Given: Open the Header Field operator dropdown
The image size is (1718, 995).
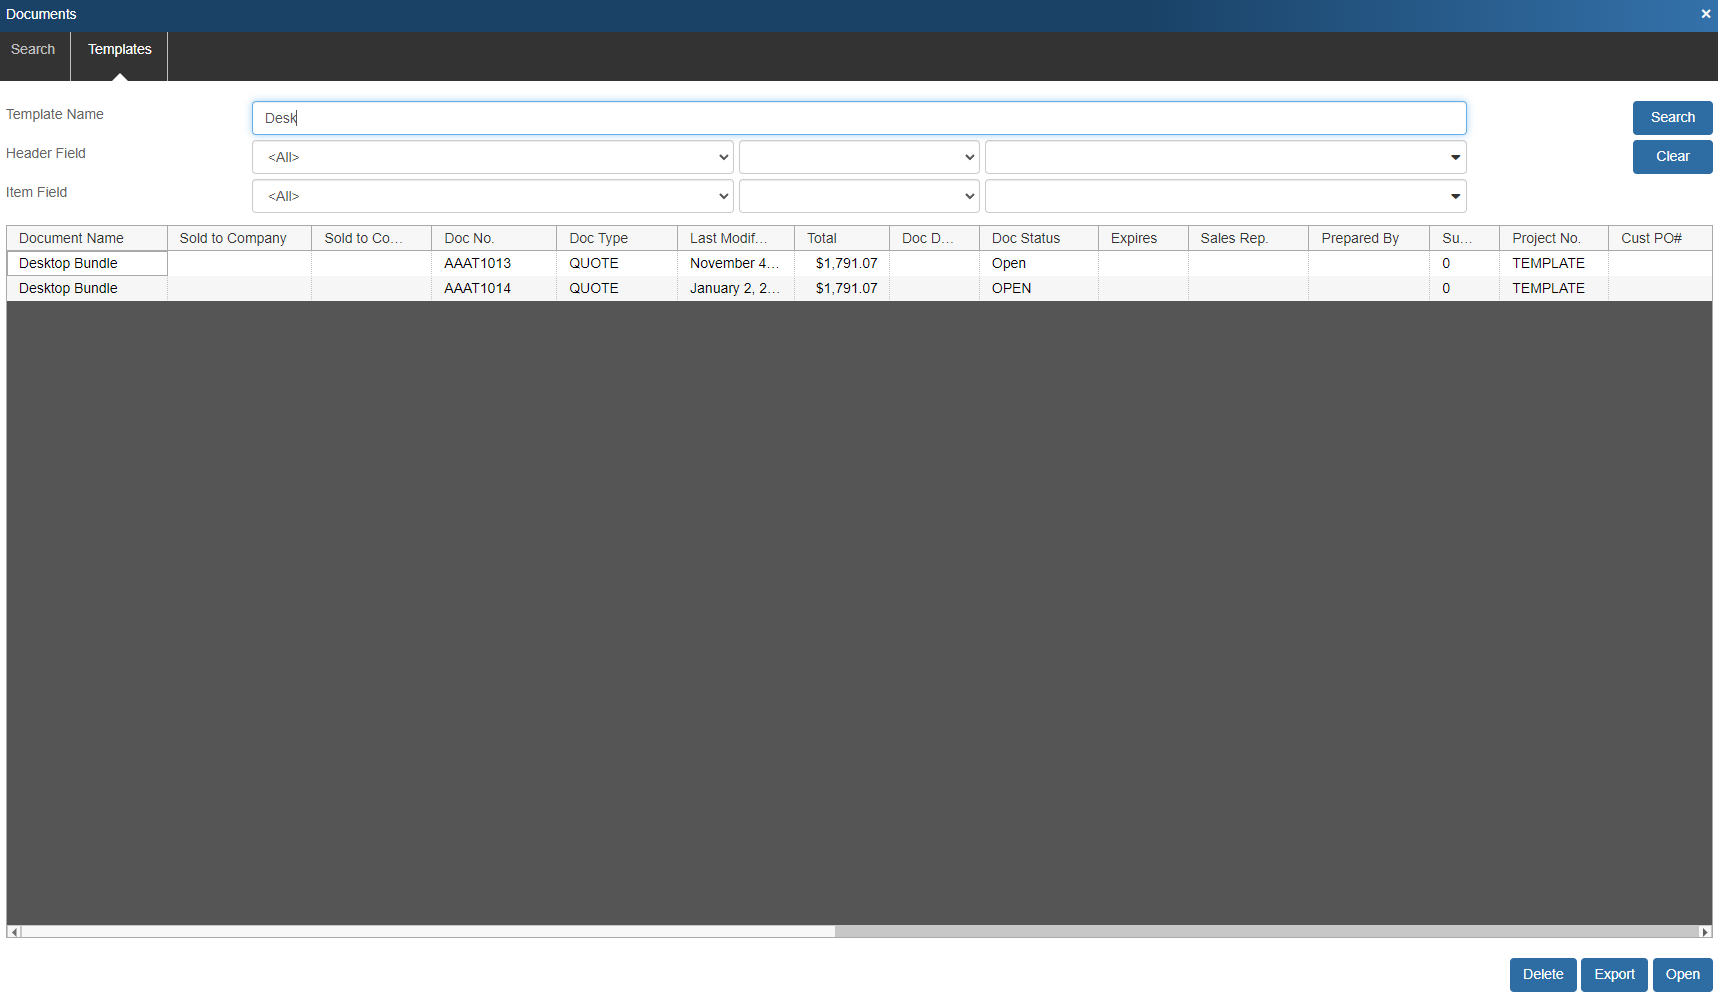Looking at the screenshot, I should [858, 157].
